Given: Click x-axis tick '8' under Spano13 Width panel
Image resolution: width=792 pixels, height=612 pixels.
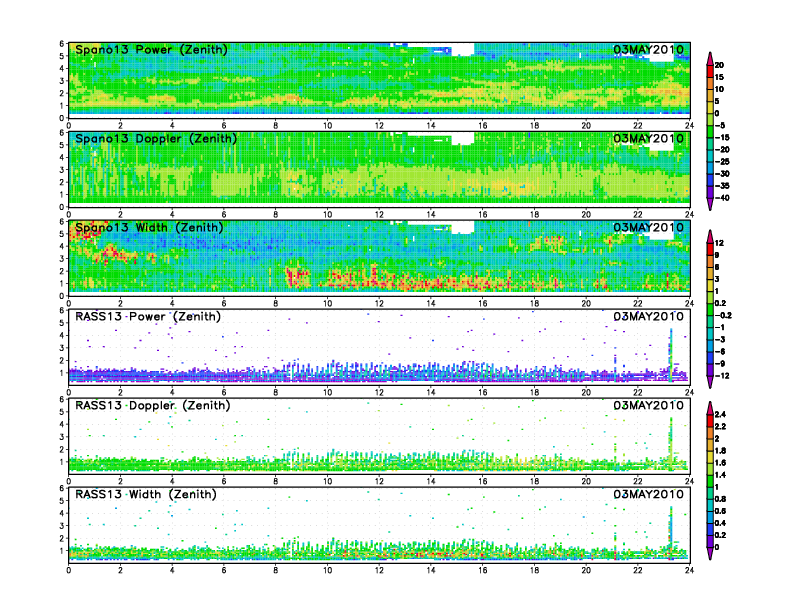Looking at the screenshot, I should pos(276,303).
